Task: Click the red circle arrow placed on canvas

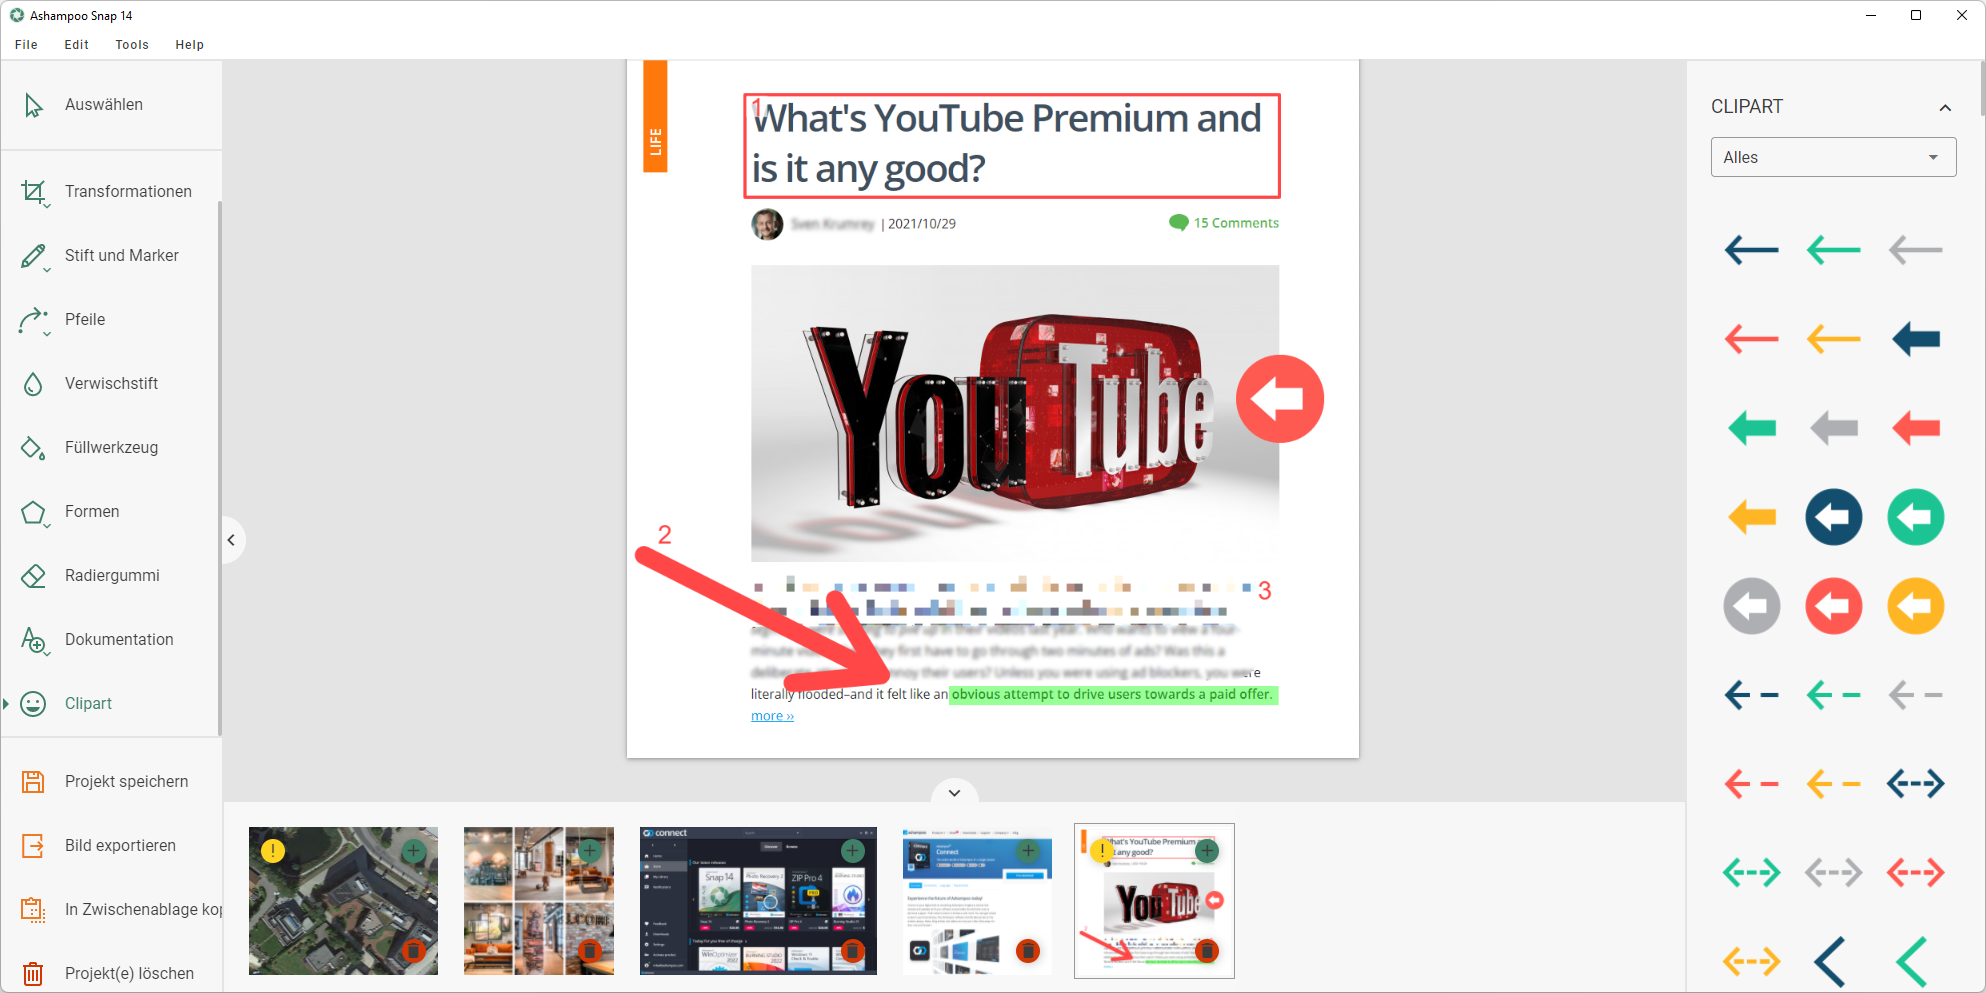Action: pos(1280,399)
